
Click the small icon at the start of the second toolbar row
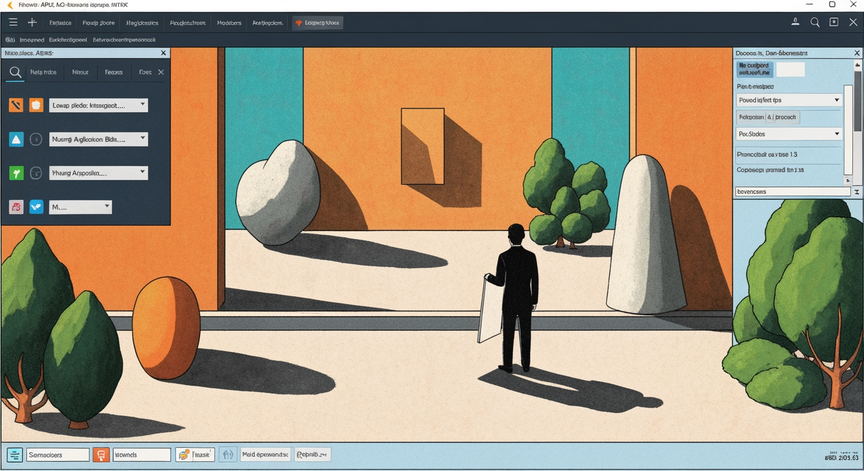coord(10,40)
